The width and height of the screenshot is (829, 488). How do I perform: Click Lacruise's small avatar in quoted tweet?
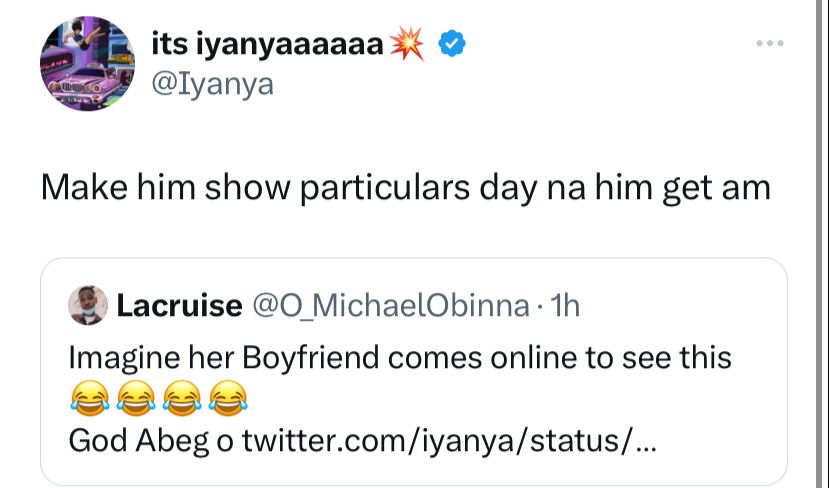tap(87, 305)
